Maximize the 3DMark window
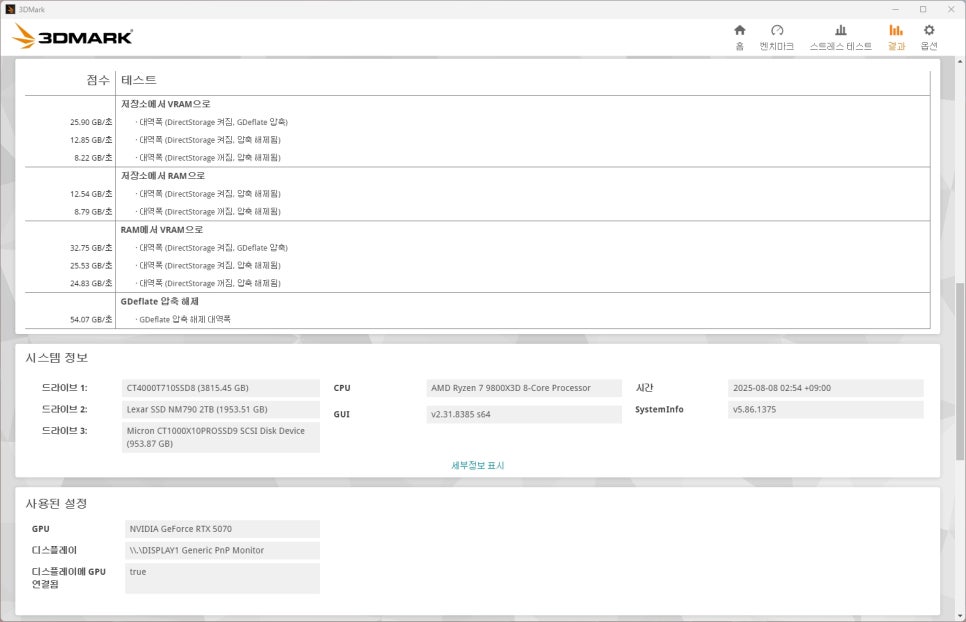The width and height of the screenshot is (966, 622). click(923, 9)
